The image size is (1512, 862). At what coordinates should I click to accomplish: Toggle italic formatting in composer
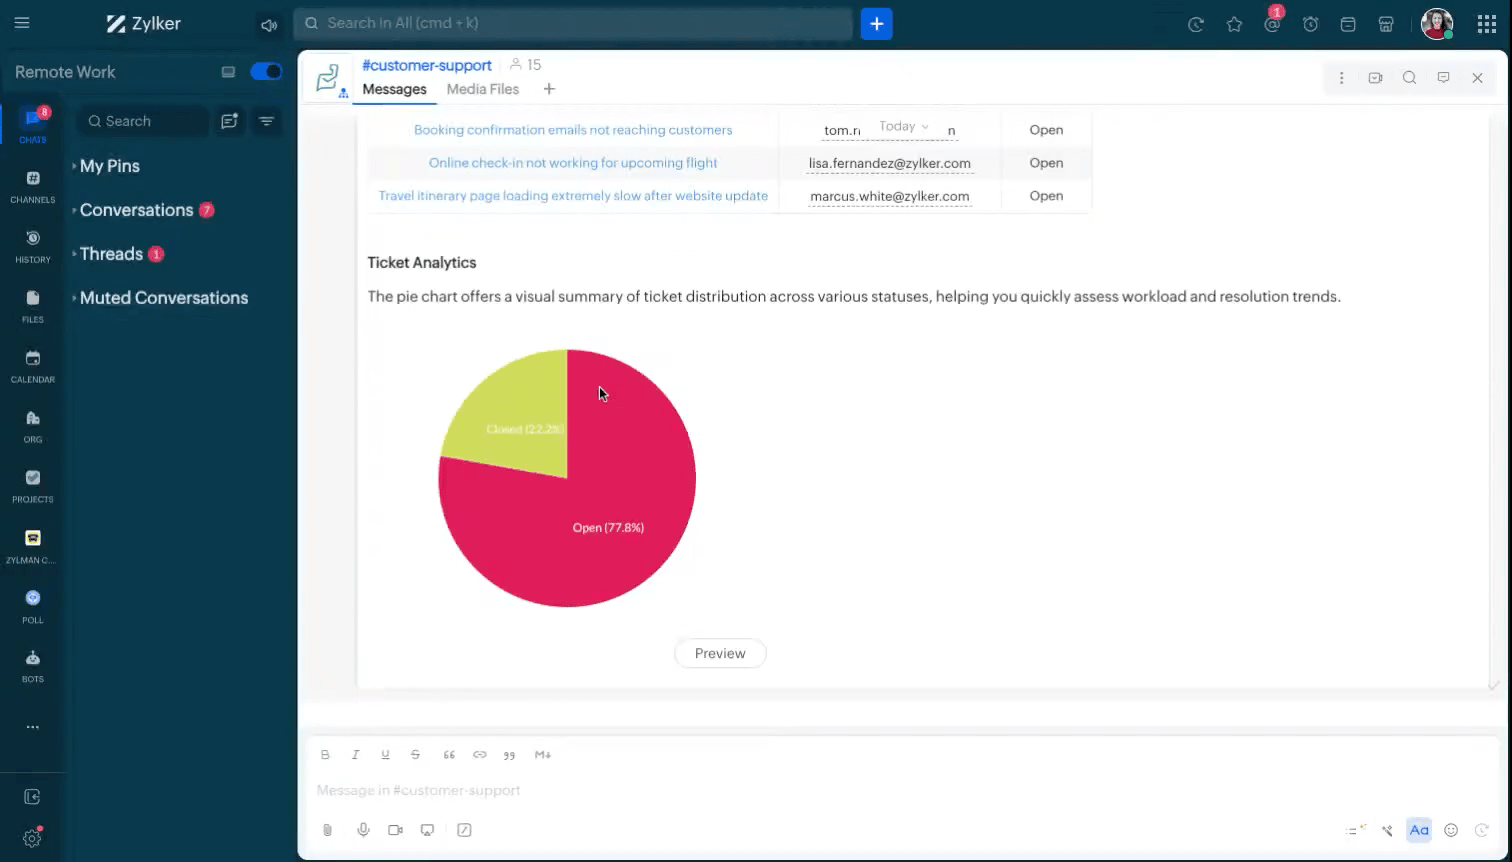coord(355,755)
